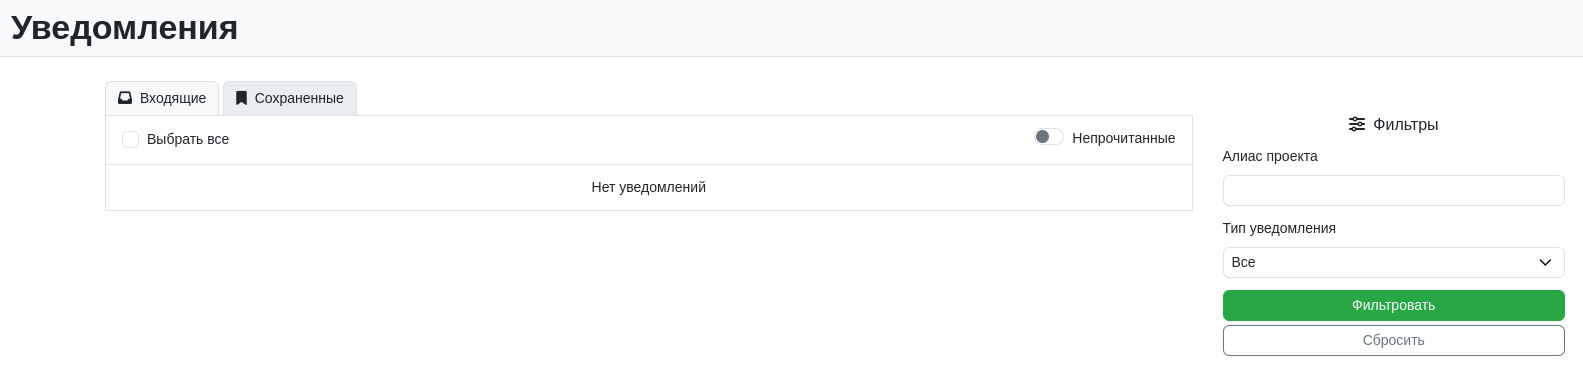Click the Фильтры heading text
Viewport: 1583px width, 386px height.
coord(1405,124)
